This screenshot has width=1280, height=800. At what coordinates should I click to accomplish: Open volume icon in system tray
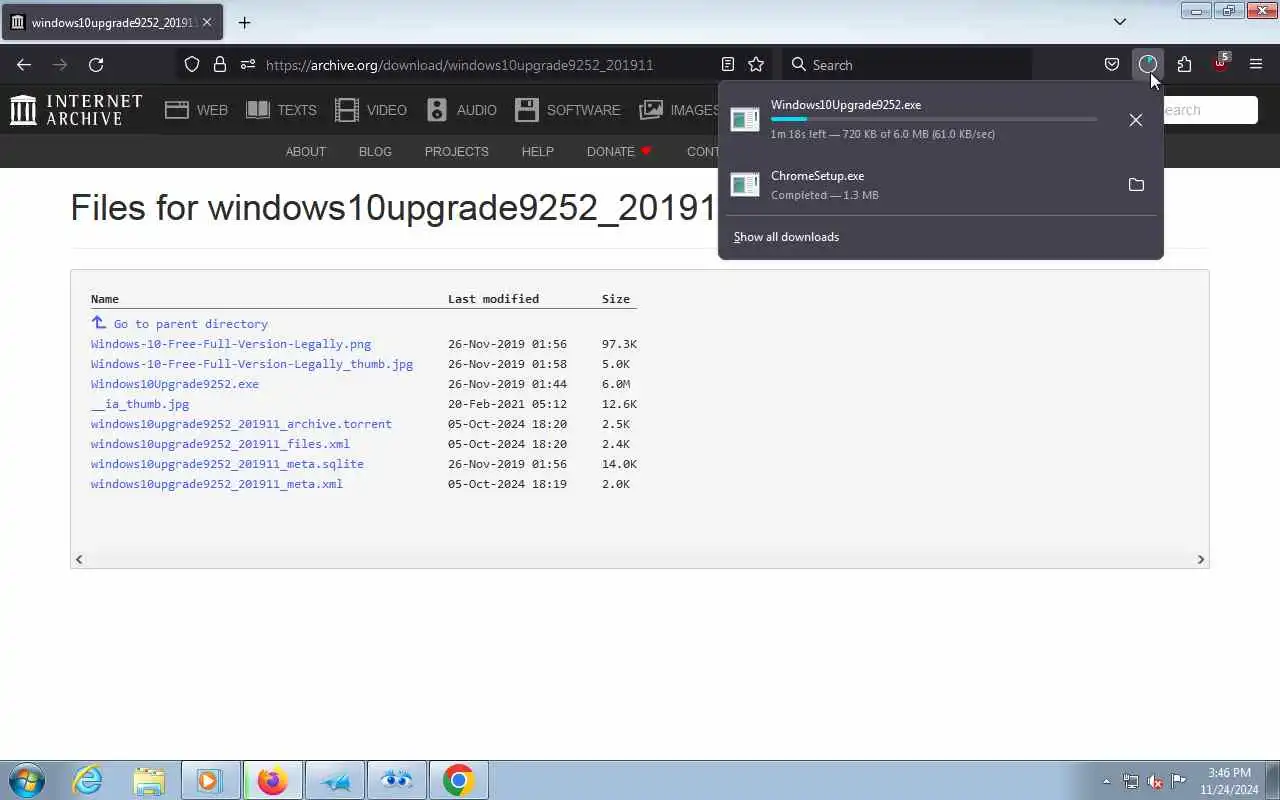pos(1155,781)
